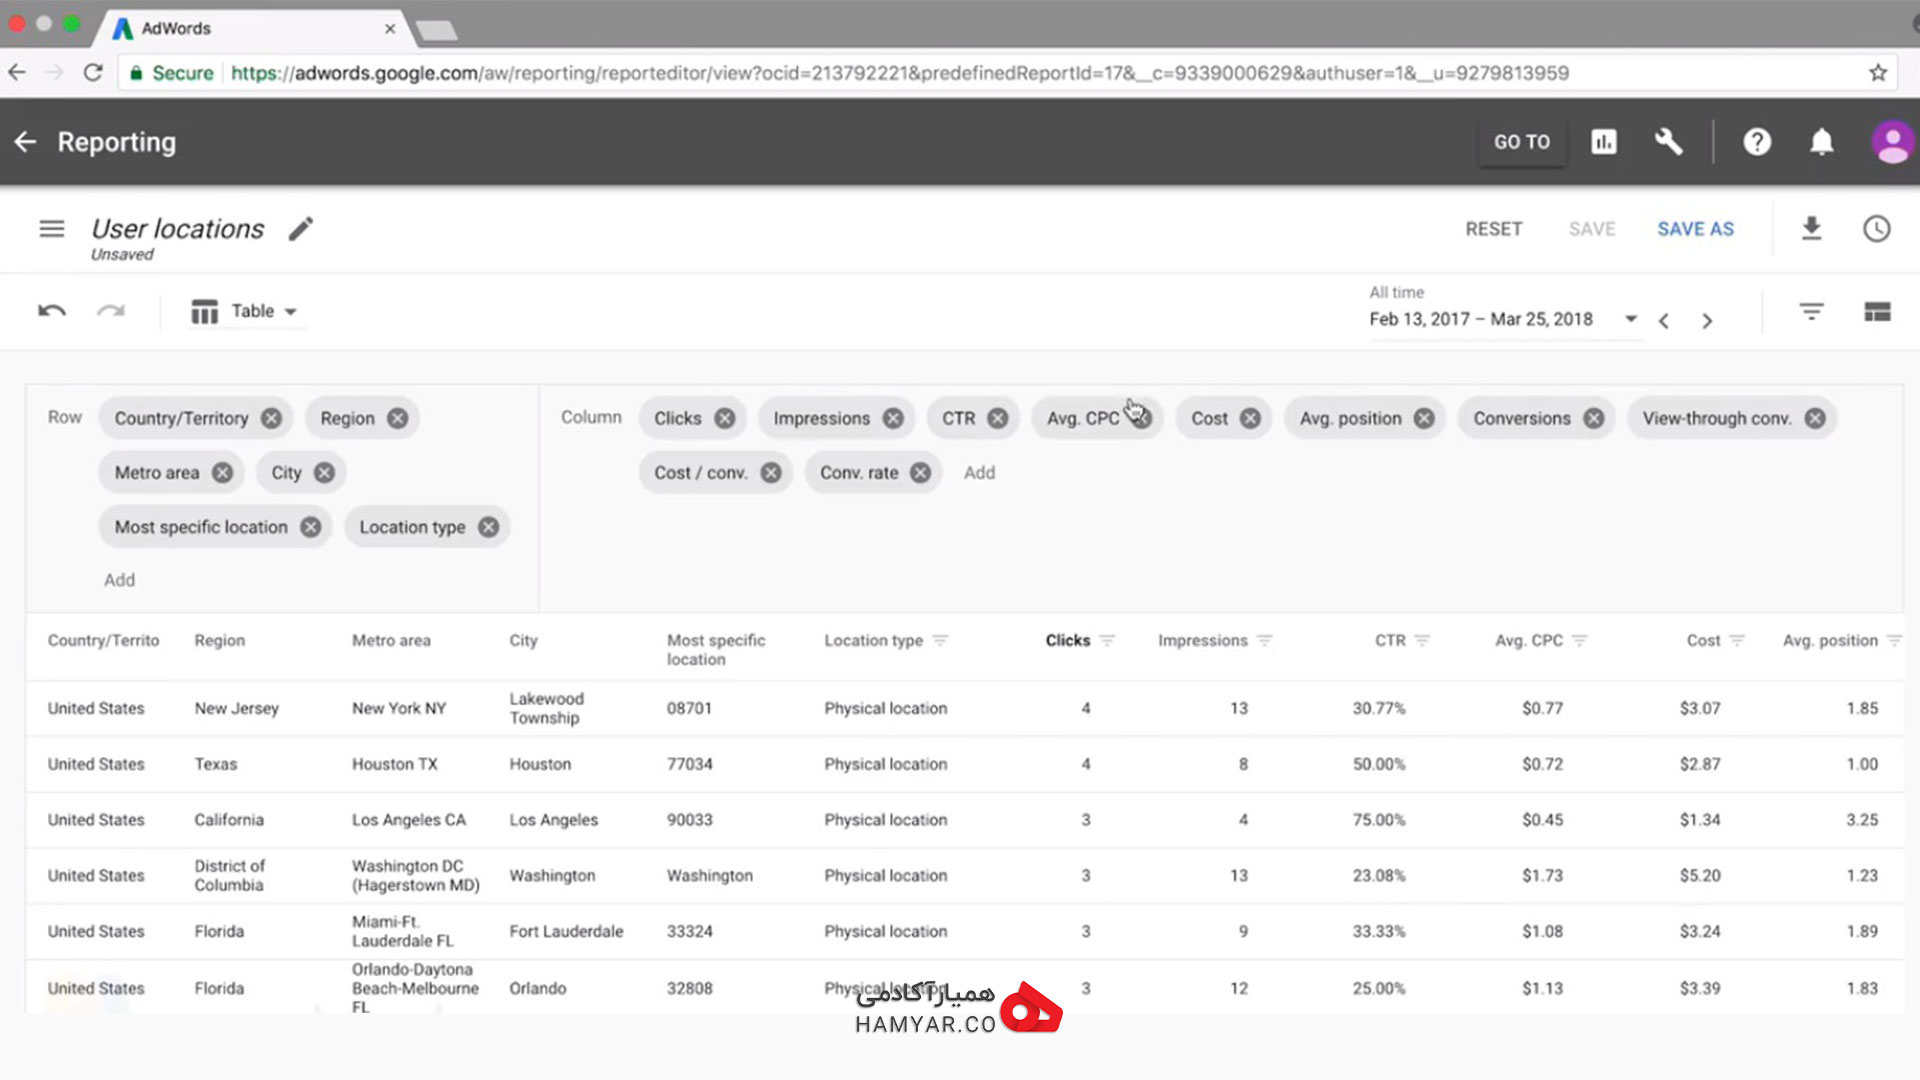Click the GO TO button

pos(1522,142)
